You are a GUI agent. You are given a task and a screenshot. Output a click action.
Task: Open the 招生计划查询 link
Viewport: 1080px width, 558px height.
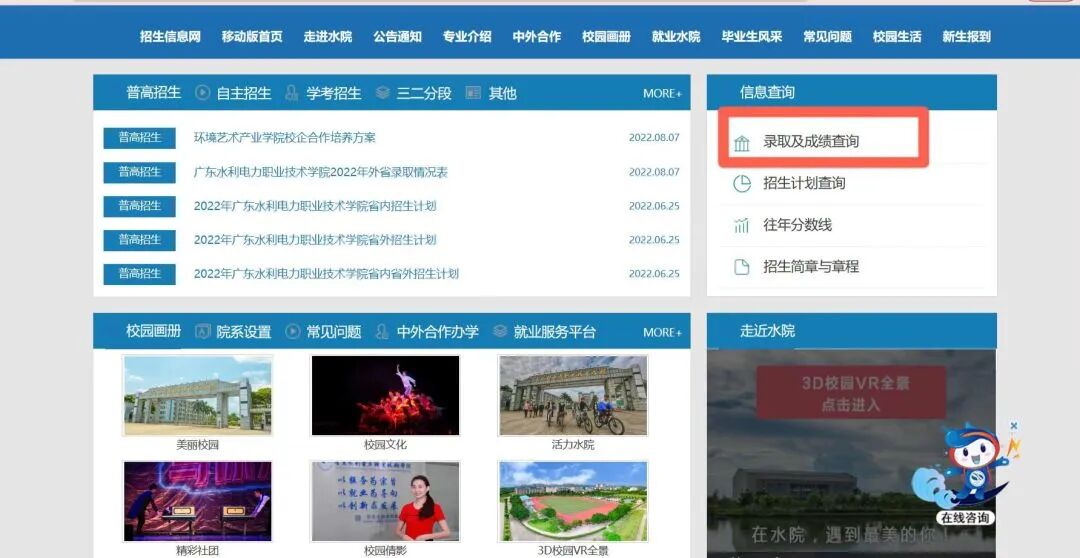pyautogui.click(x=804, y=183)
